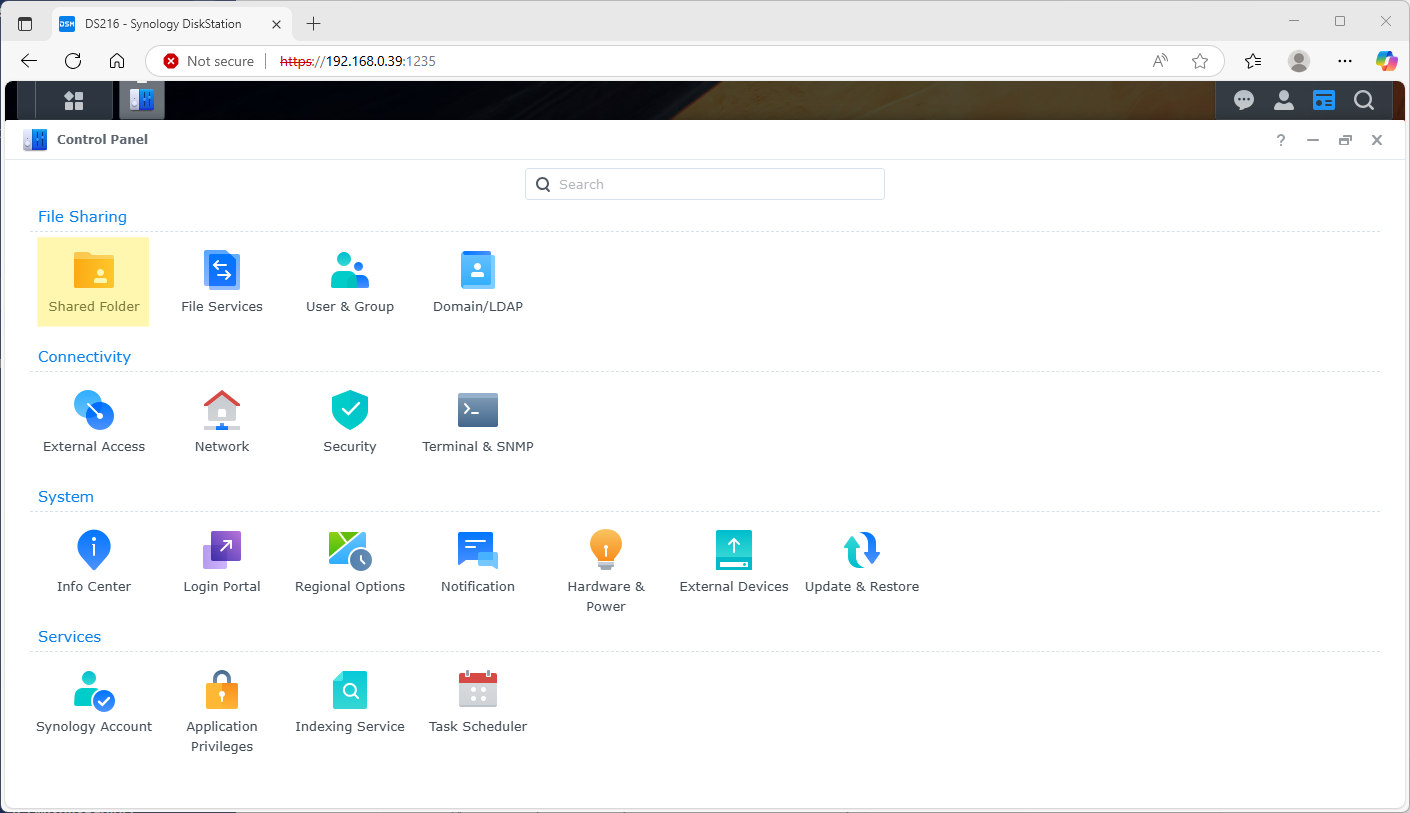Open DSM global search magnifier
Viewport: 1410px width, 813px height.
[x=1364, y=100]
